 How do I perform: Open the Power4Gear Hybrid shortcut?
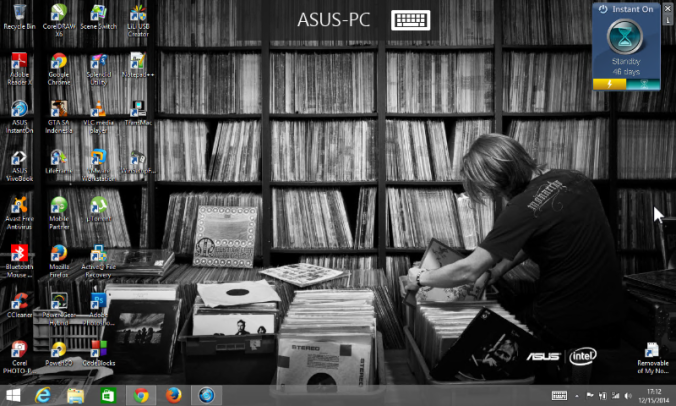click(59, 309)
